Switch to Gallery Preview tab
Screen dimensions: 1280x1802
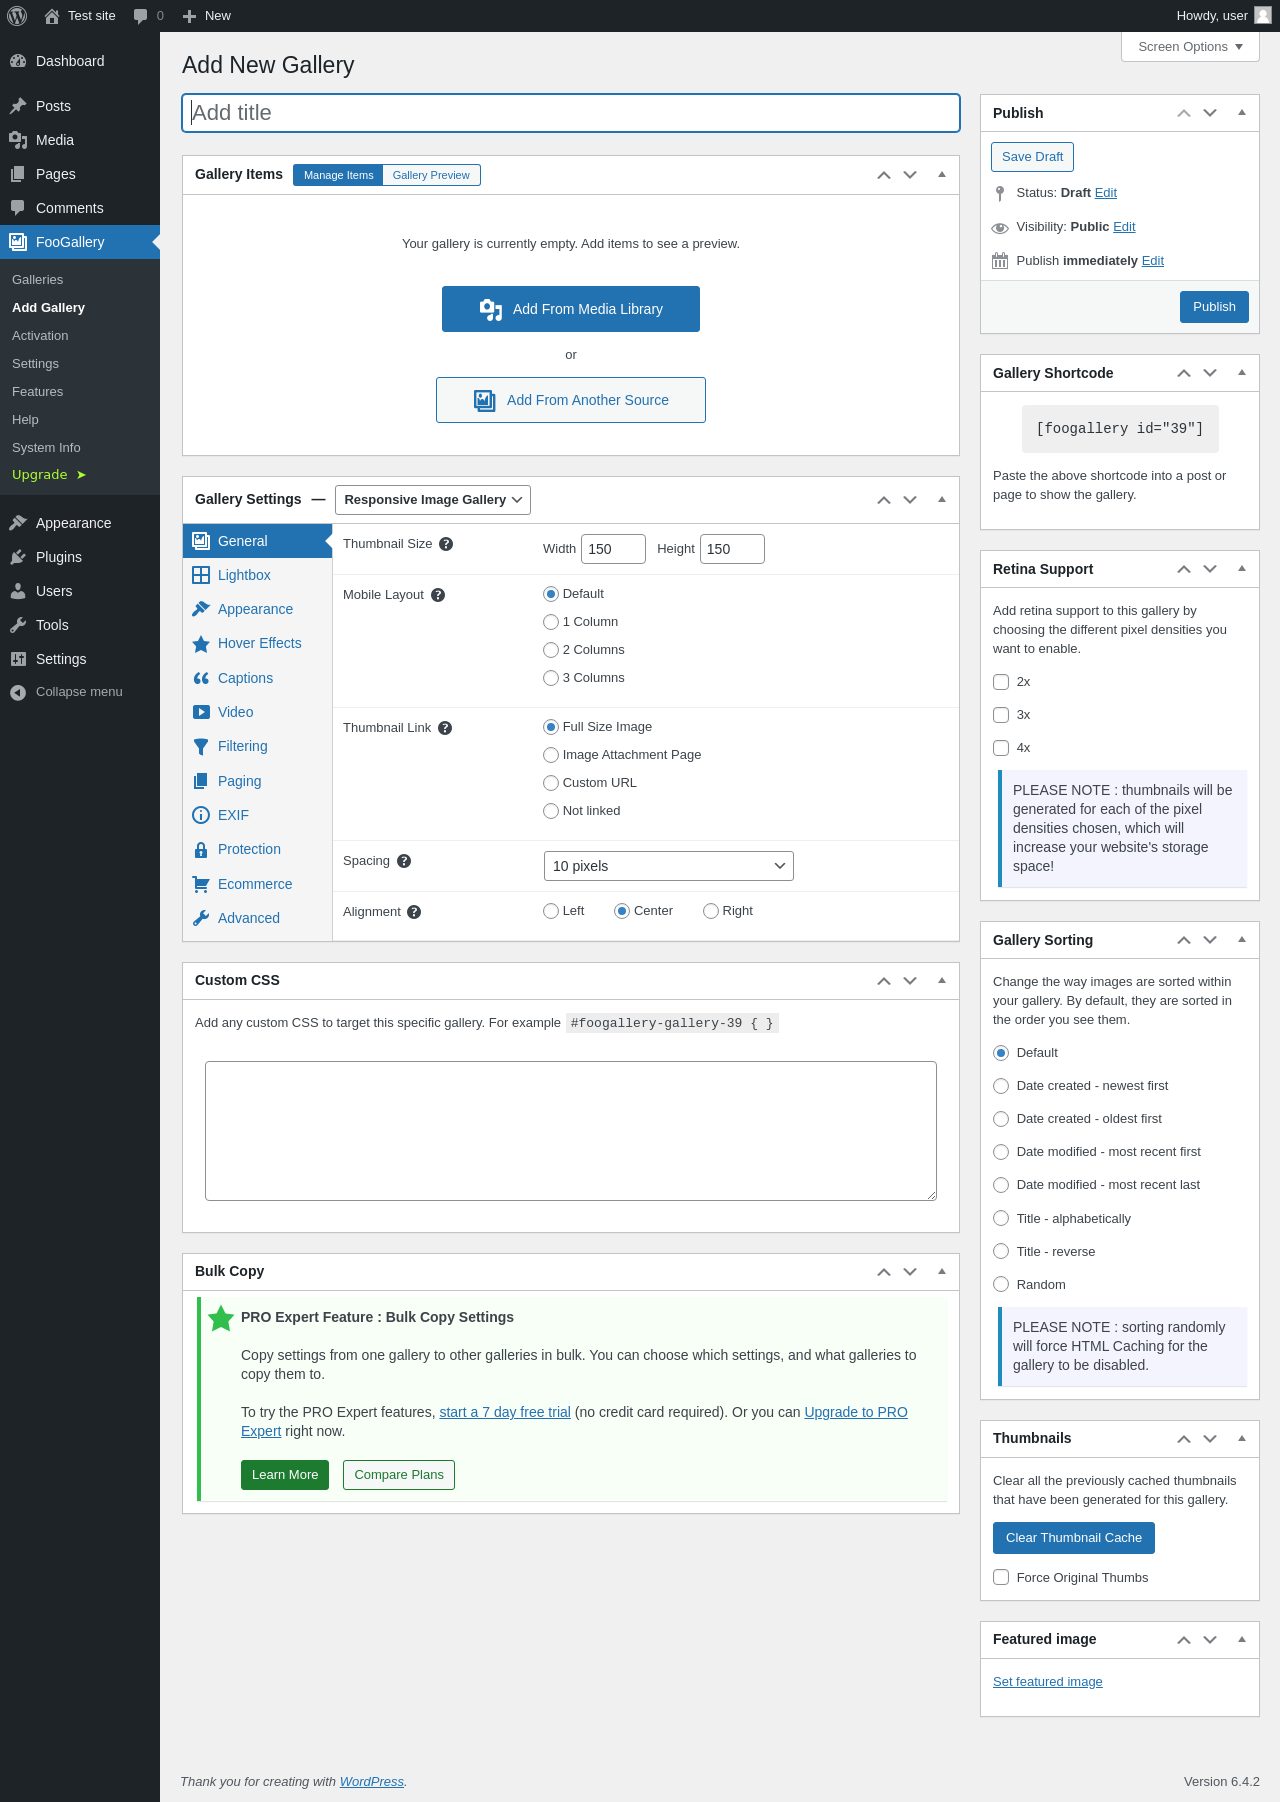tap(431, 175)
